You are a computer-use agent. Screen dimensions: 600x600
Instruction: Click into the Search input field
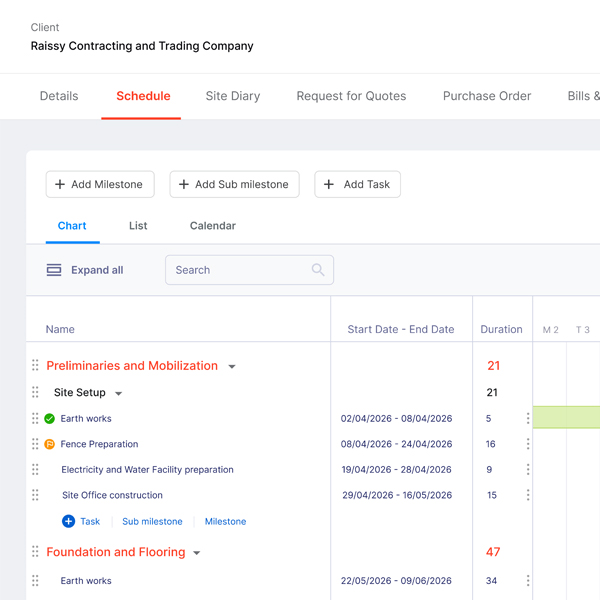click(x=238, y=270)
